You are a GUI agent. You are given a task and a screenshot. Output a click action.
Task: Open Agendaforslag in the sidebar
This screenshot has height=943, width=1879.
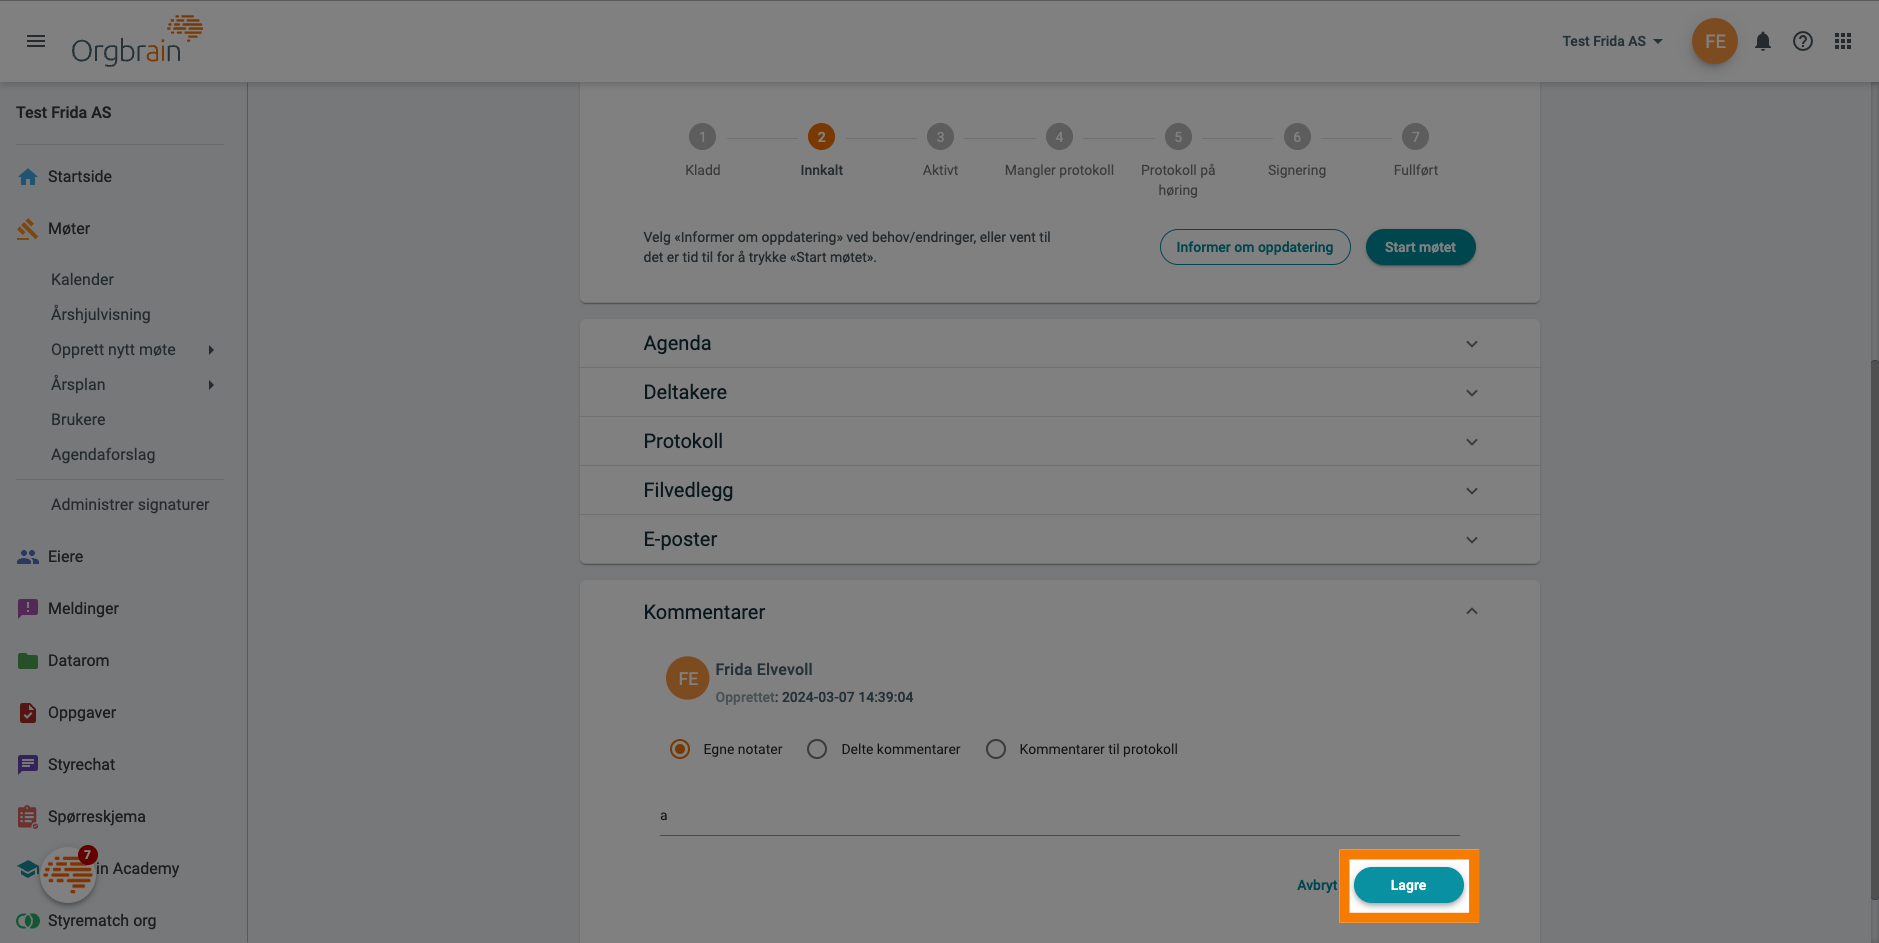click(103, 455)
